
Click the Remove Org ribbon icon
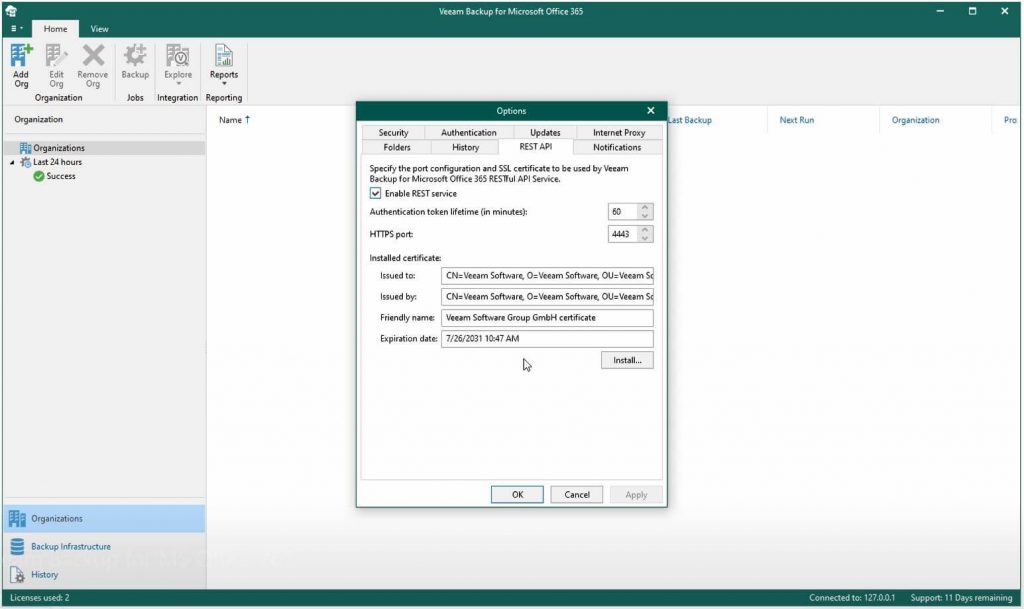point(93,66)
